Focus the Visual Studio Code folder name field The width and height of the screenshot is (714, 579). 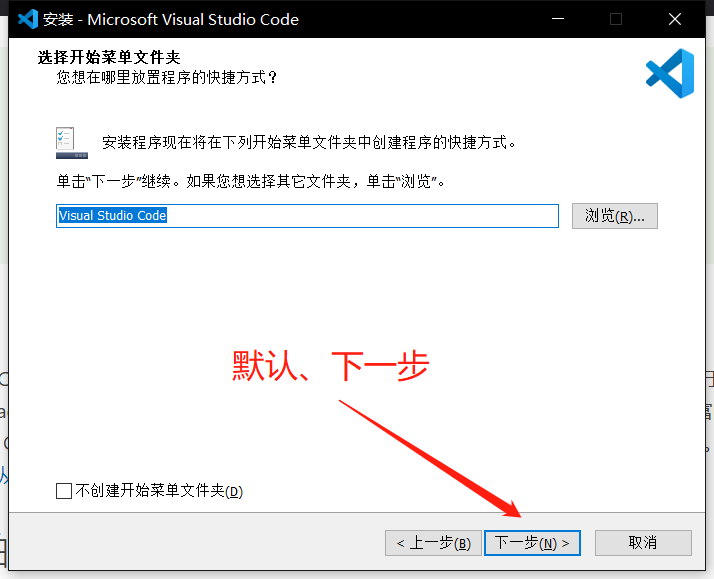tap(307, 216)
